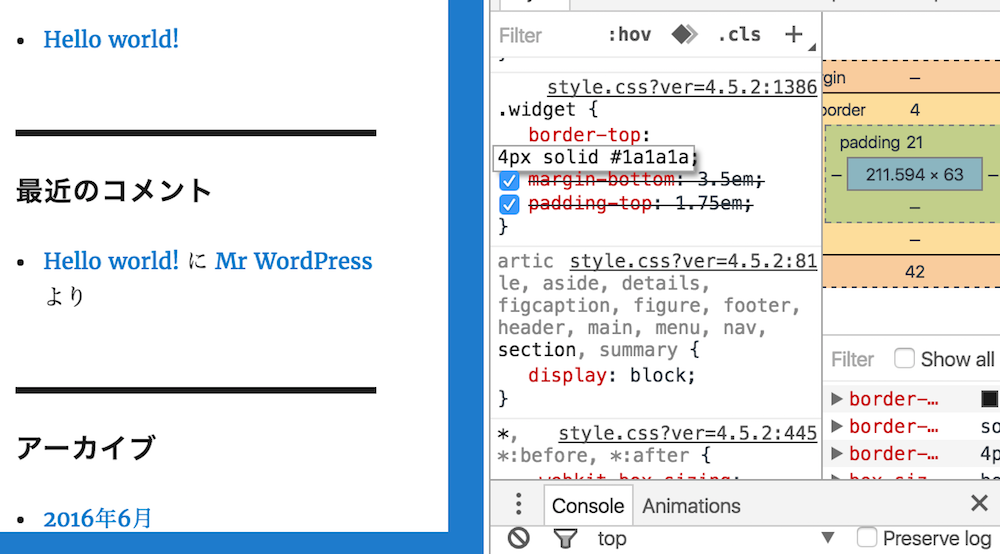Open the 2016年6月 archive link

coord(98,518)
